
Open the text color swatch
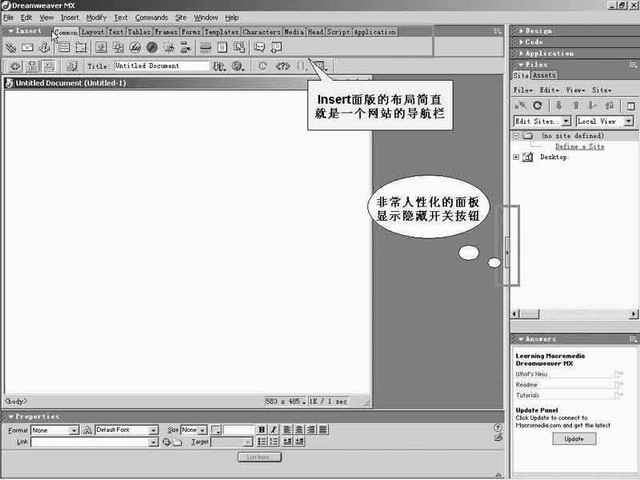point(216,430)
